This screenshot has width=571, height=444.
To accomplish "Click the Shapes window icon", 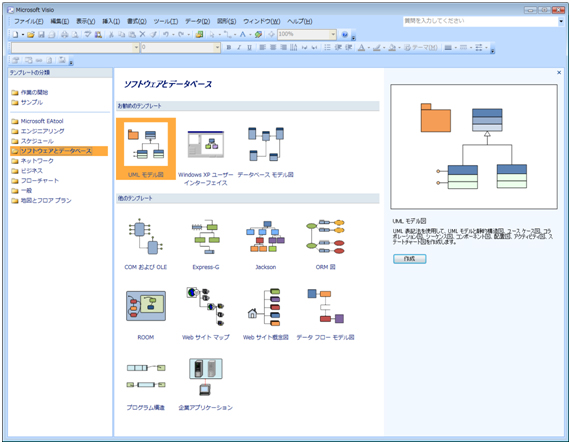I will (199, 35).
